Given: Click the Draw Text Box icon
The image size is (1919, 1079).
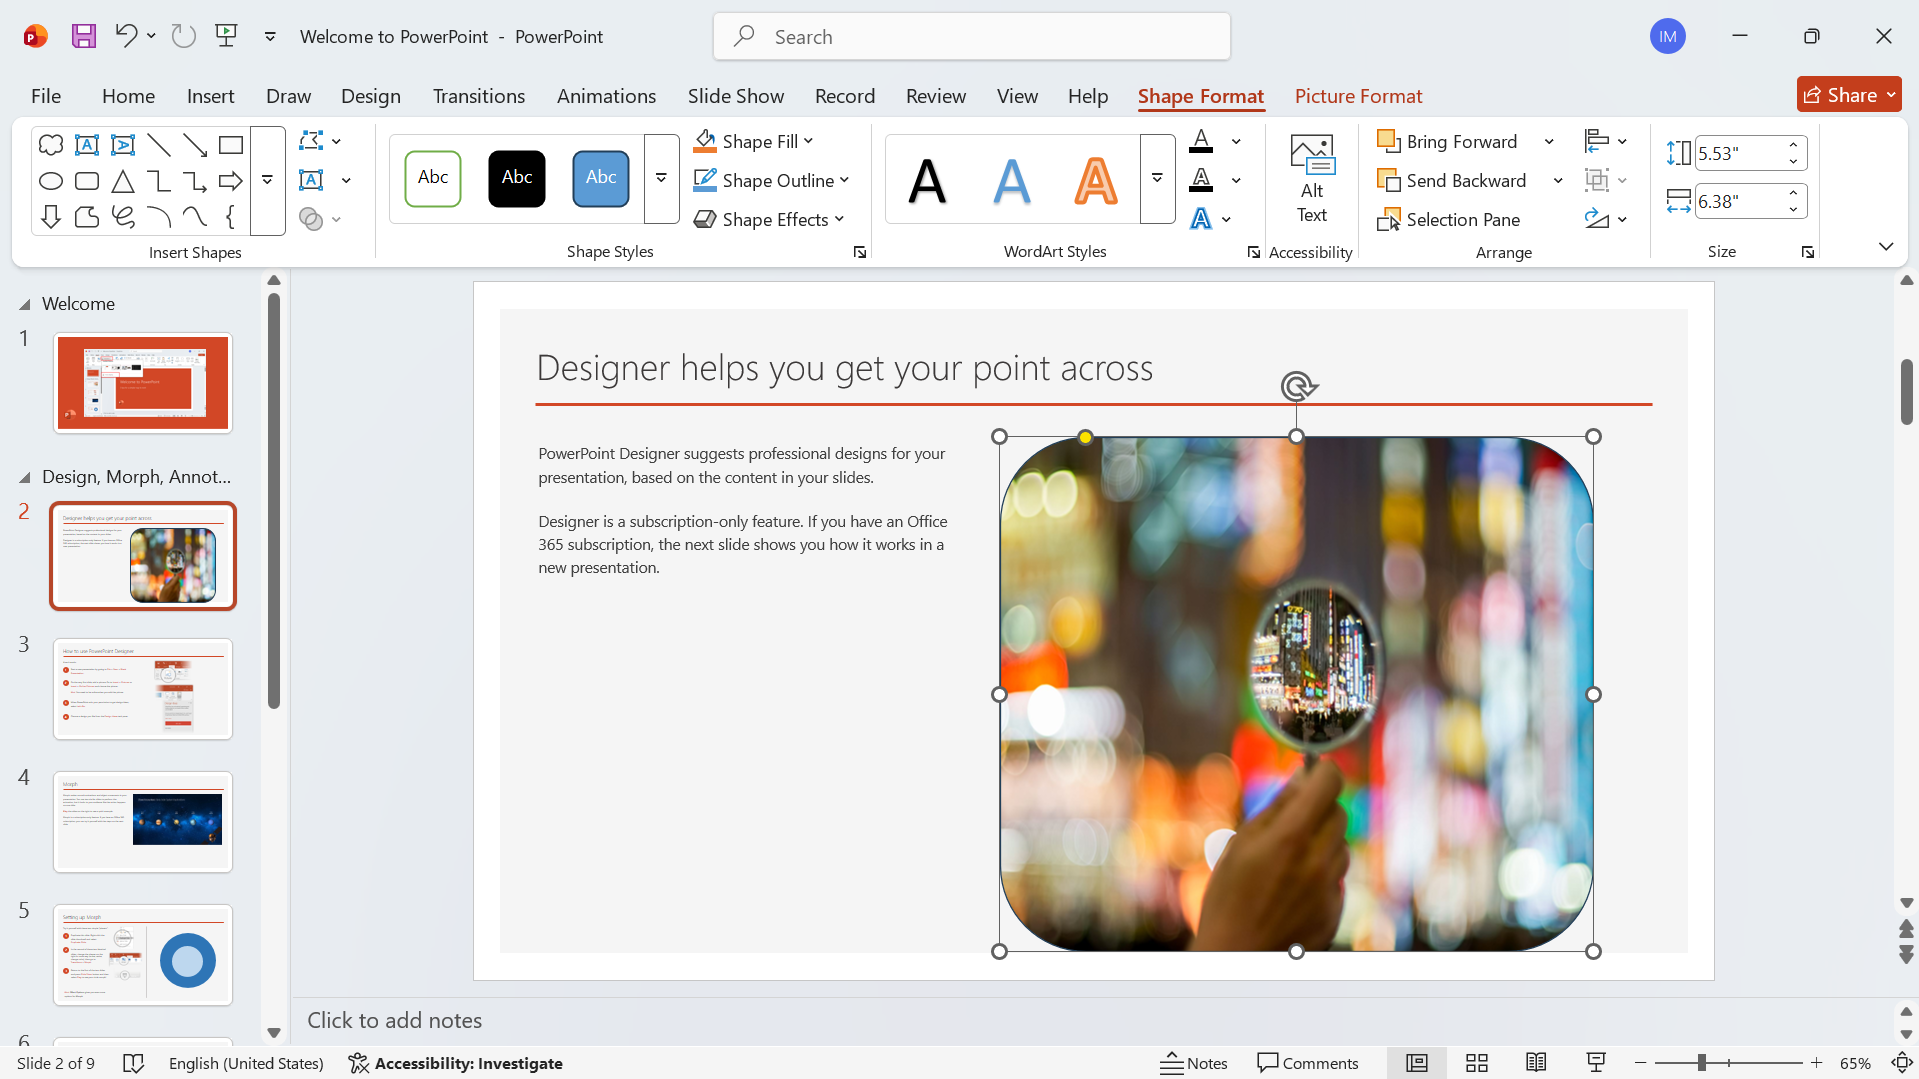Looking at the screenshot, I should pyautogui.click(x=311, y=180).
